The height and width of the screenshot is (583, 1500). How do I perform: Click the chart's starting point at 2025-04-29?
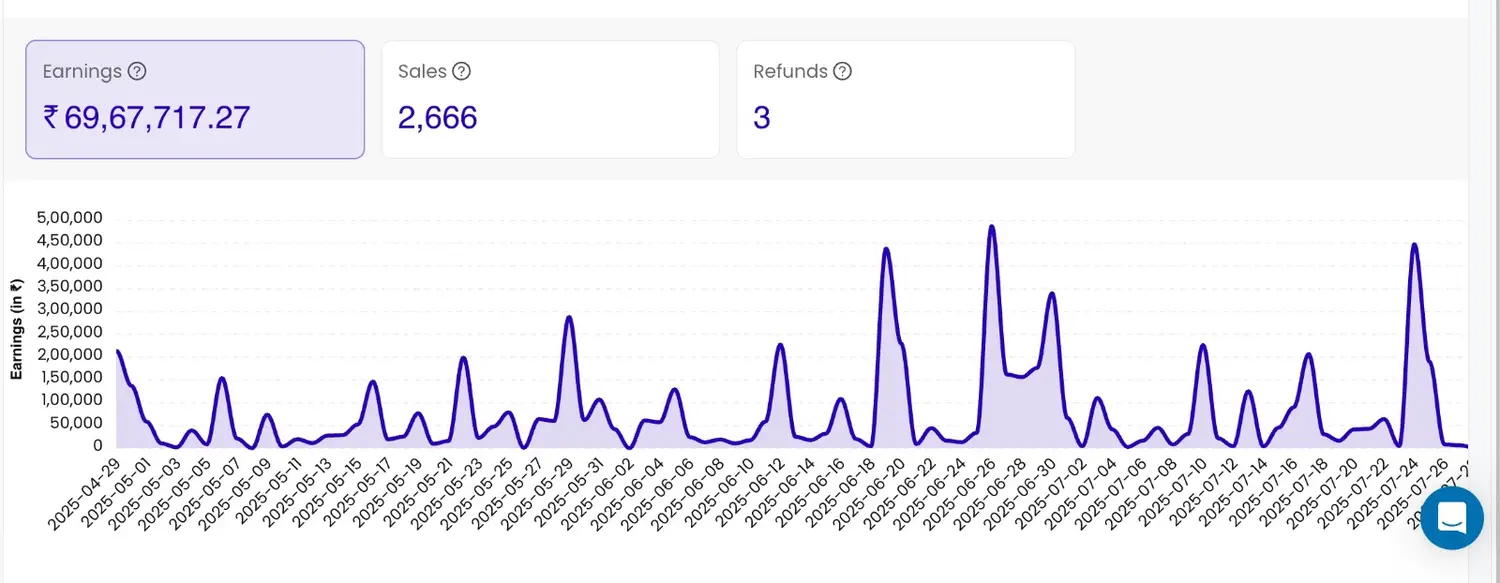[x=118, y=351]
